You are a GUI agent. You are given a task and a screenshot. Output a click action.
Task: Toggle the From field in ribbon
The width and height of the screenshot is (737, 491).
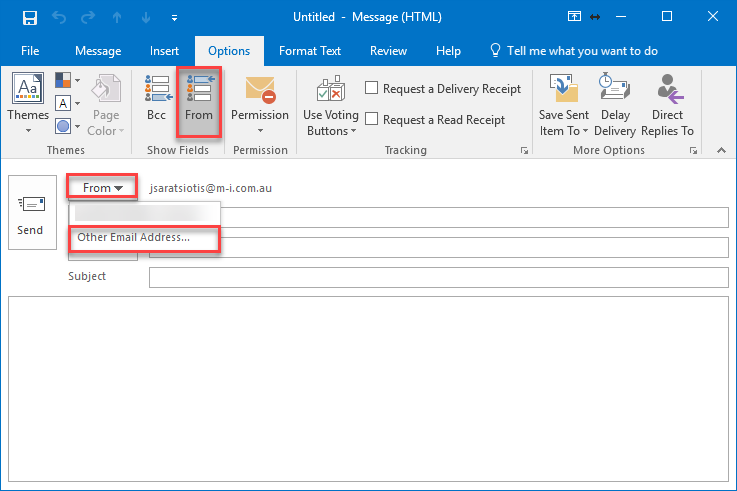point(199,102)
